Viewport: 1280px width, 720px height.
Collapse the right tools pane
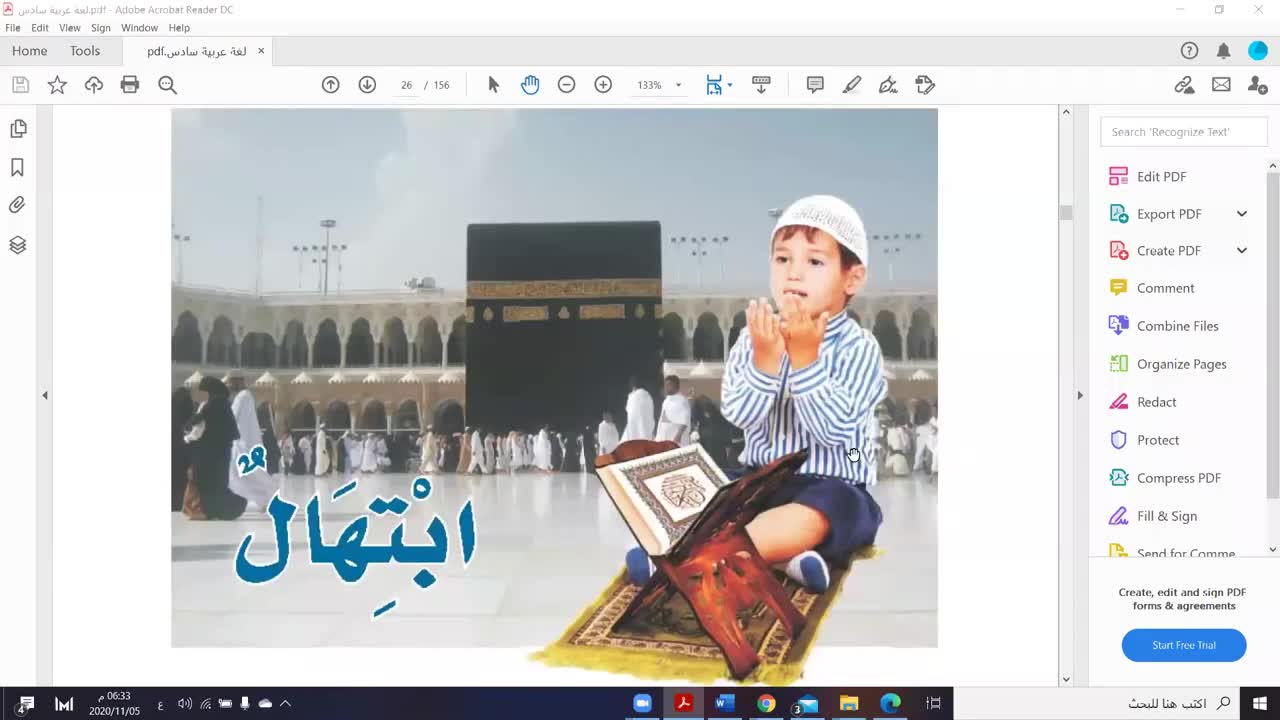(x=1079, y=396)
